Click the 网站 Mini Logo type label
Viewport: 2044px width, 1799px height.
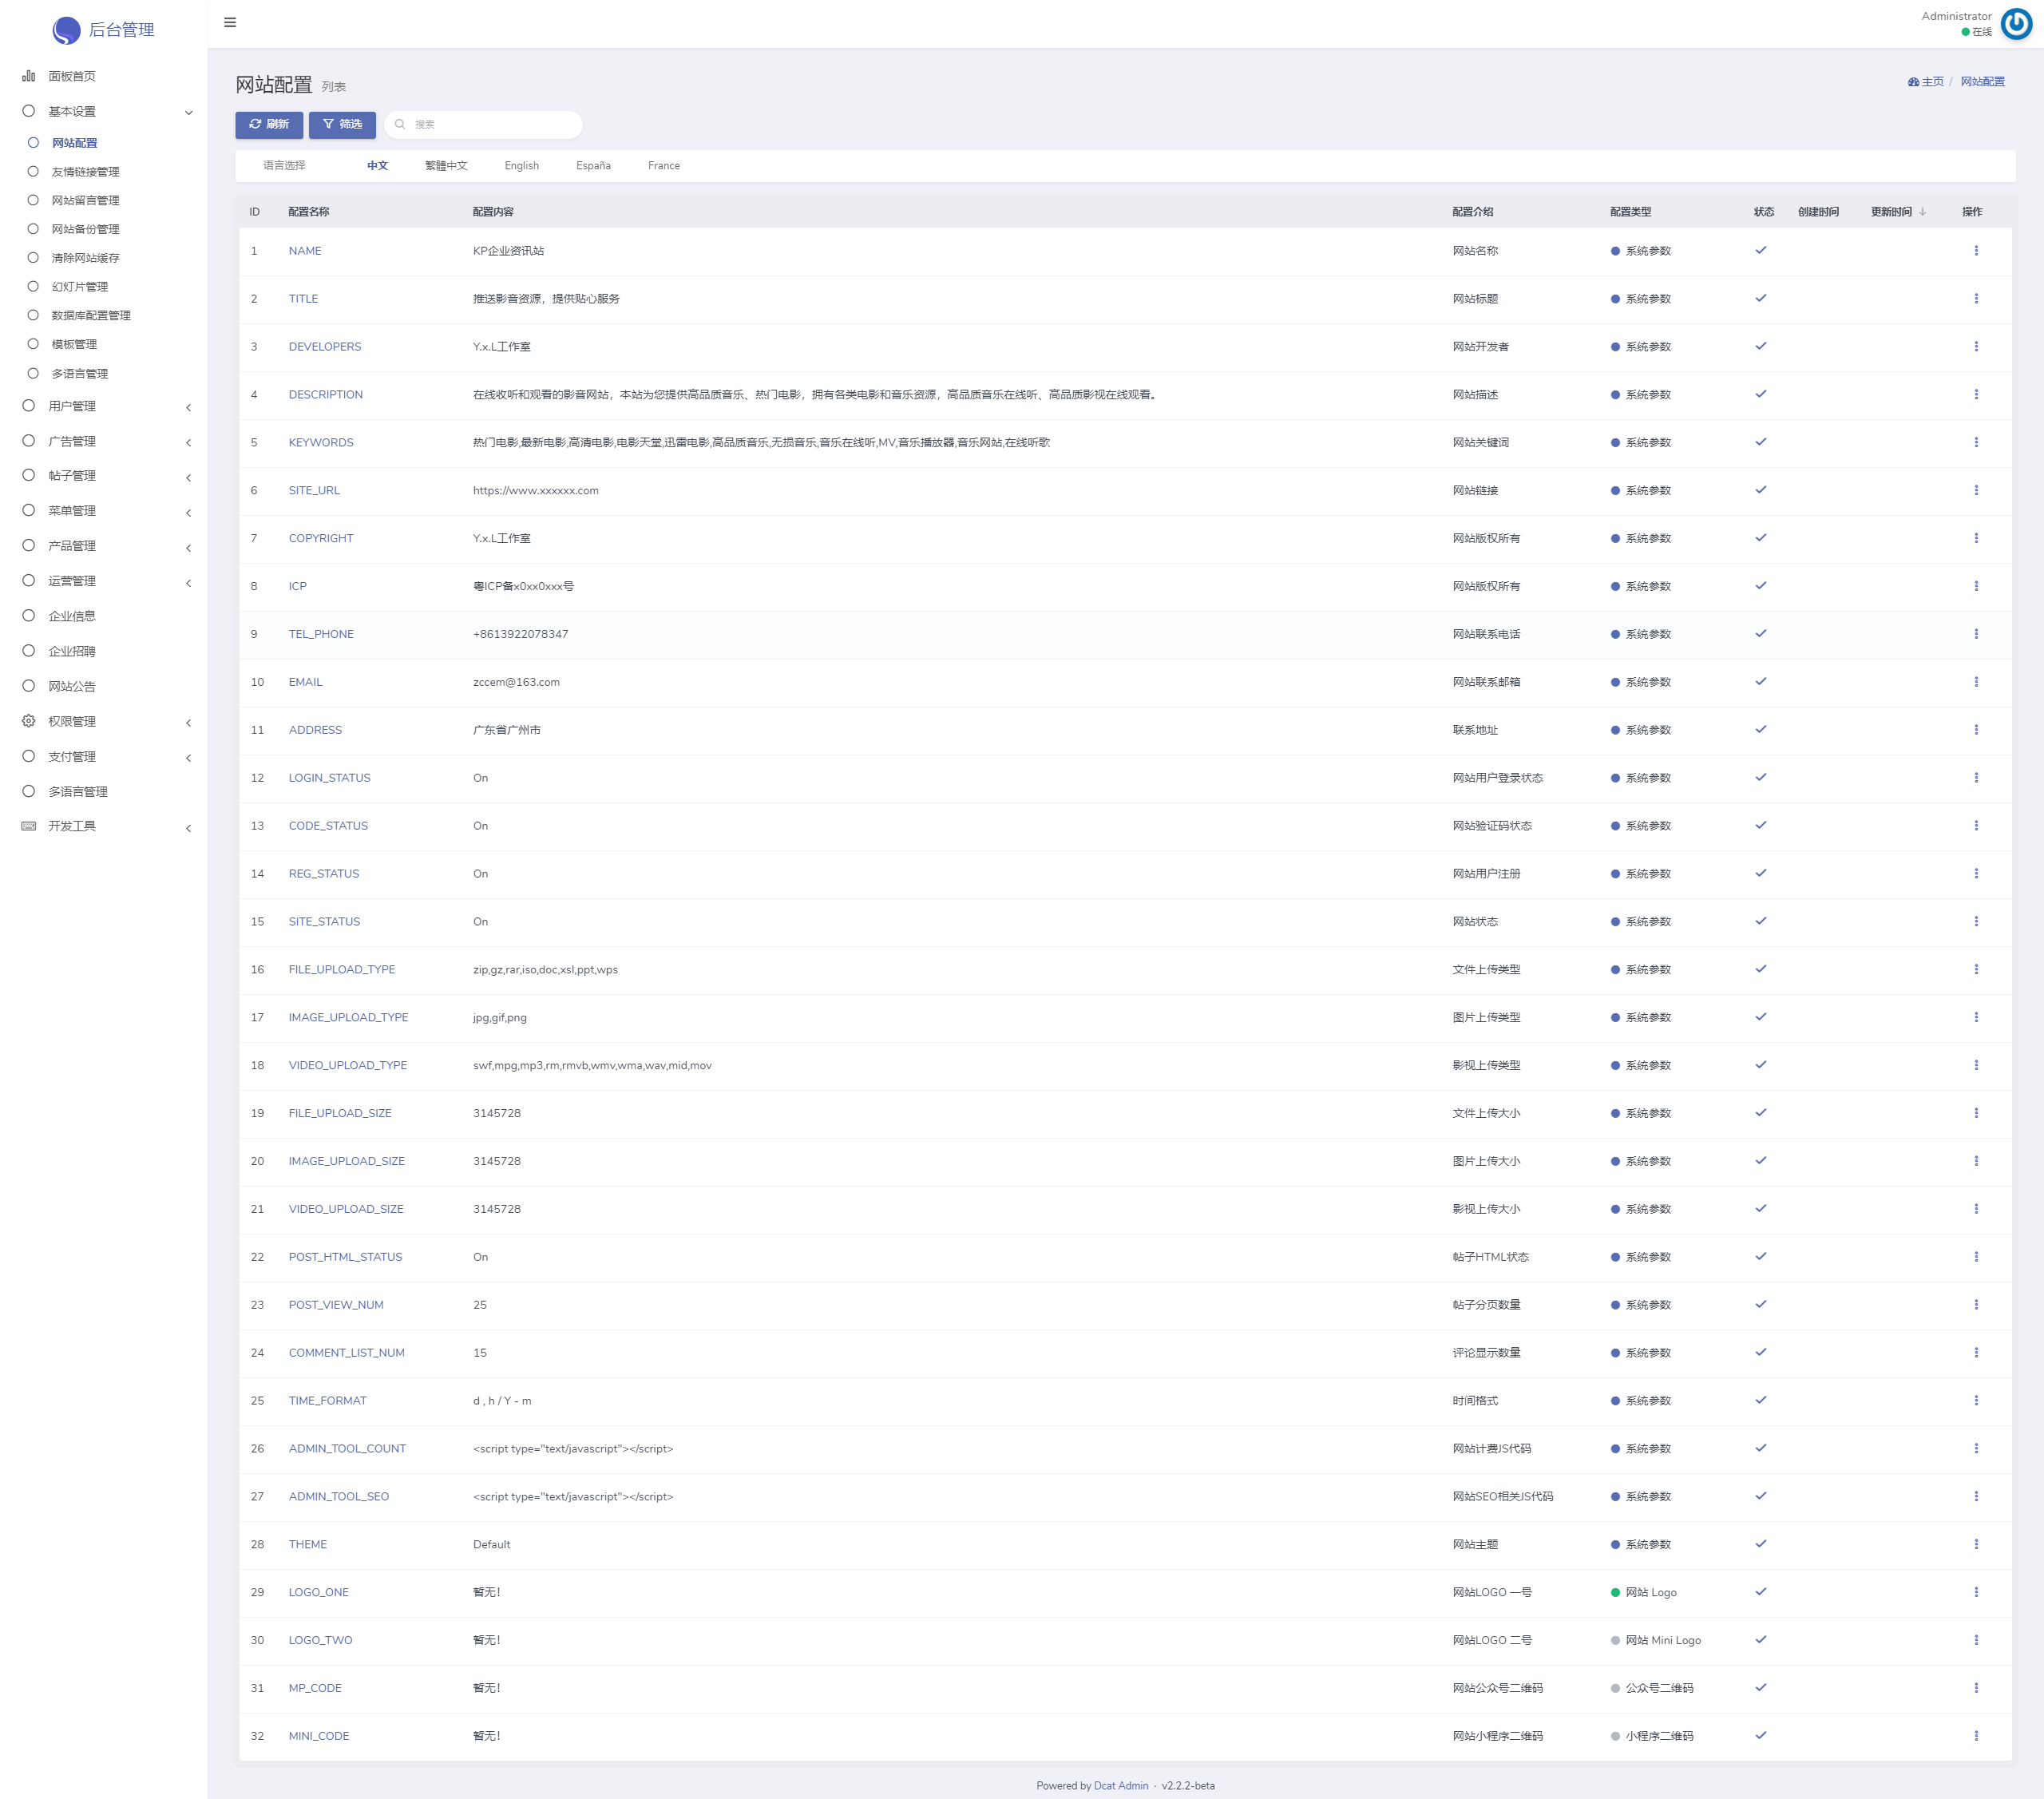tap(1663, 1640)
